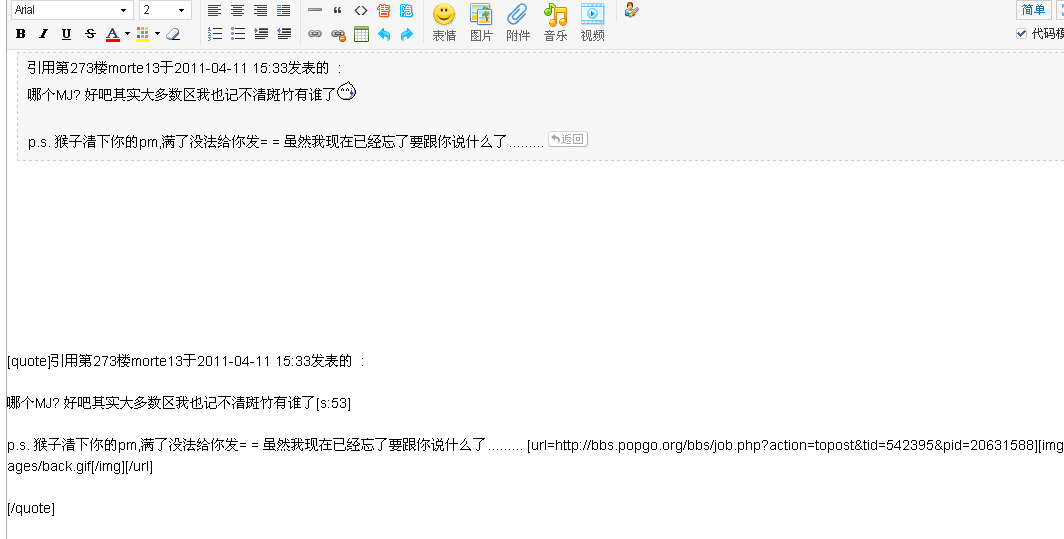
Task: Increase text indent
Action: click(261, 34)
